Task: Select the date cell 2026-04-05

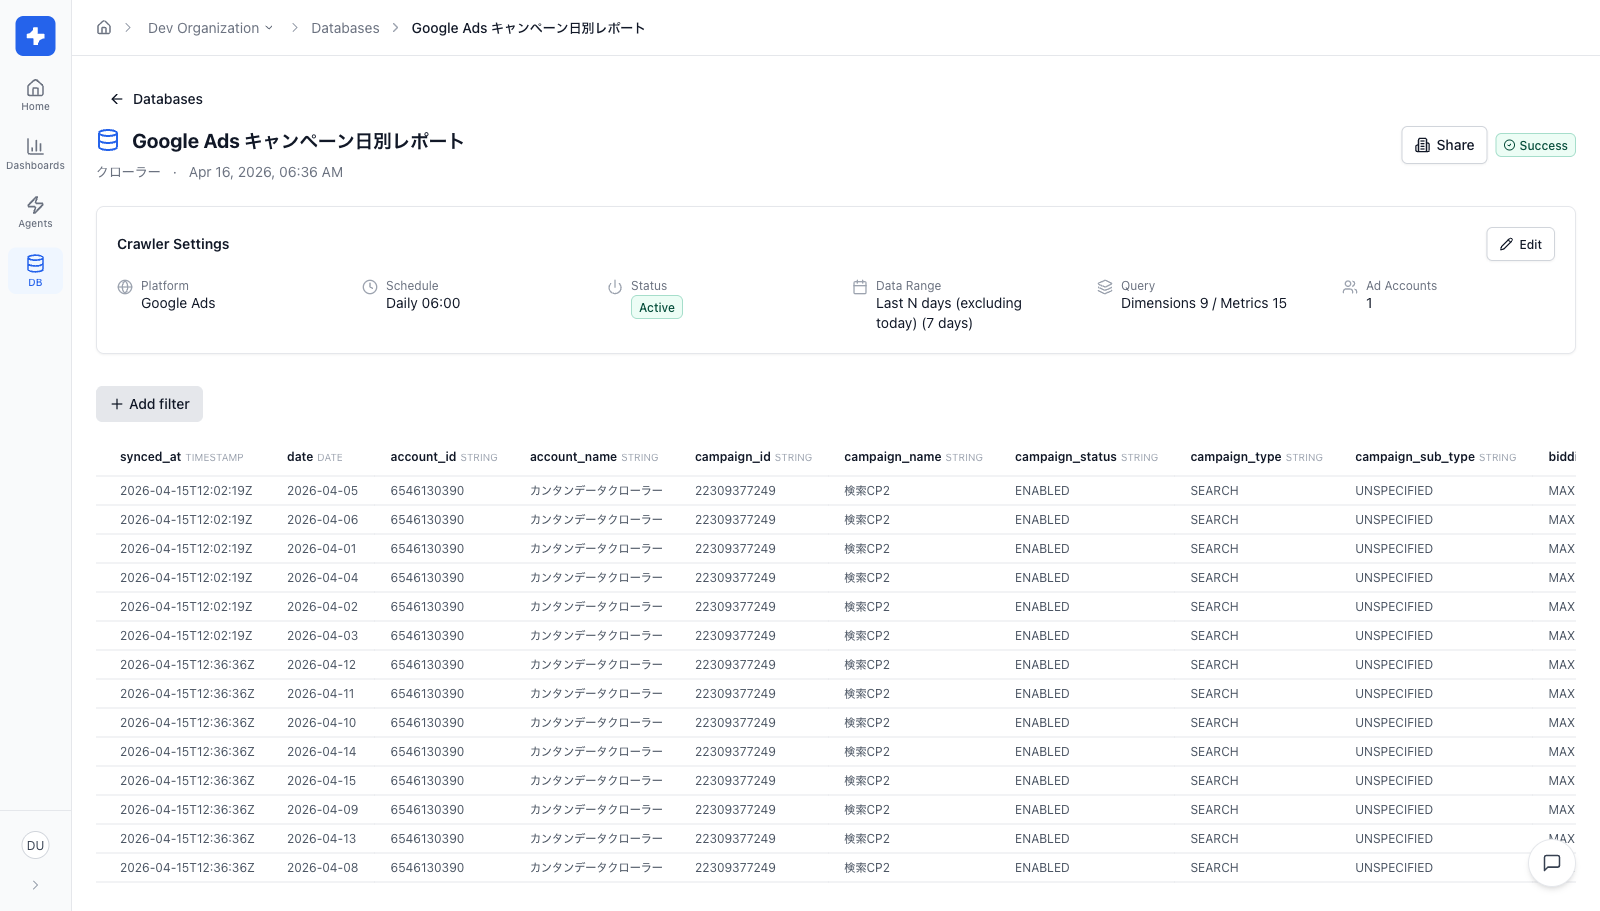Action: point(322,491)
